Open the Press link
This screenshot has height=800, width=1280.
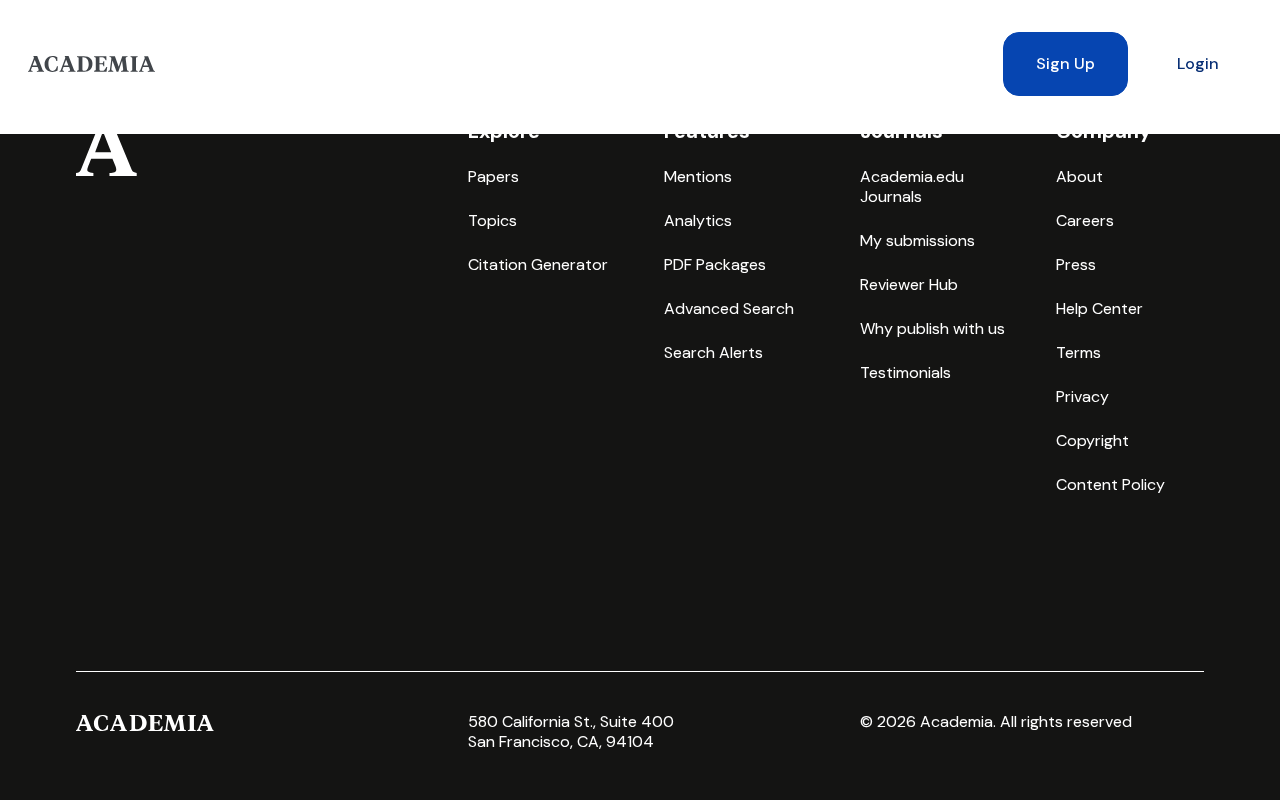click(1076, 265)
